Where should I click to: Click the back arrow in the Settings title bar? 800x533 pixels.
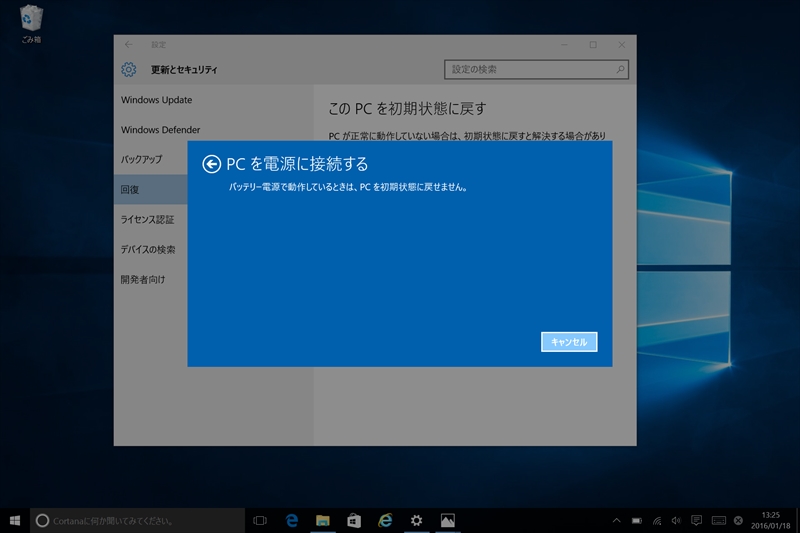click(x=128, y=45)
